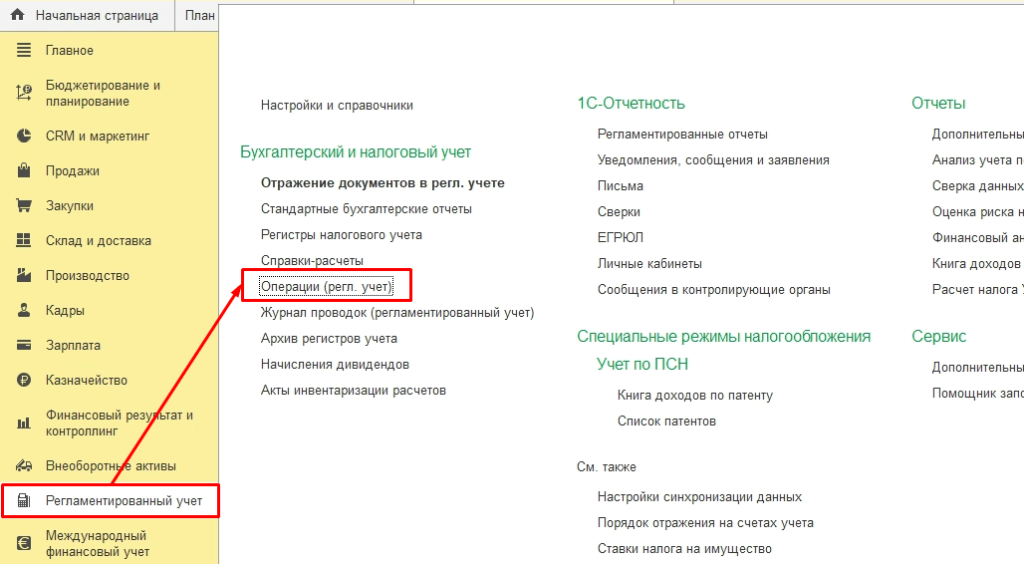Image resolution: width=1024 pixels, height=564 pixels.
Task: Open Порядок отражения на счетах учета
Action: [705, 523]
